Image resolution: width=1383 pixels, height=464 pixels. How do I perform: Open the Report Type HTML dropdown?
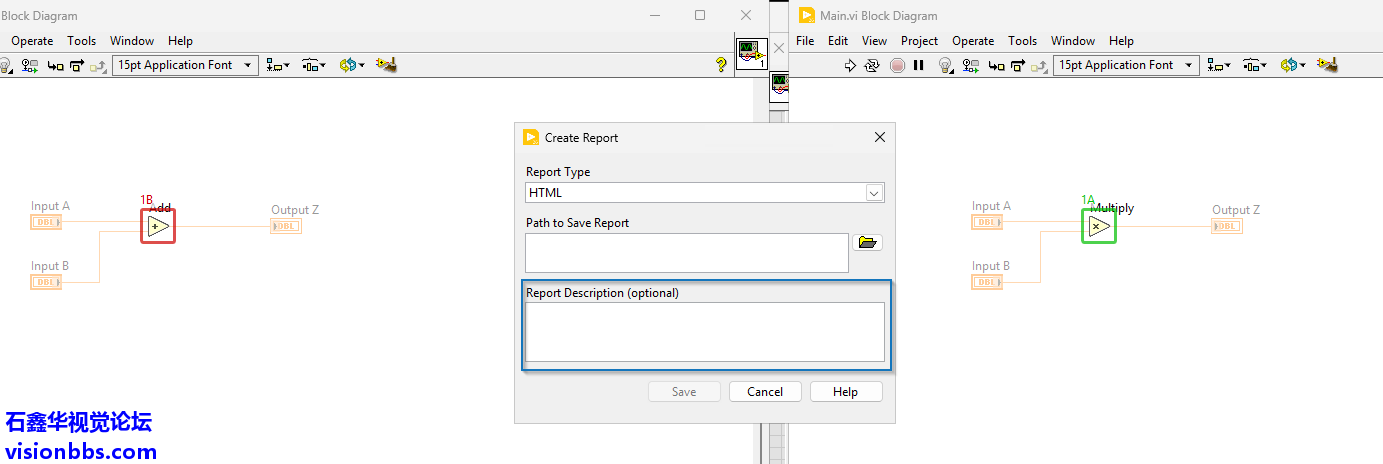(x=873, y=193)
